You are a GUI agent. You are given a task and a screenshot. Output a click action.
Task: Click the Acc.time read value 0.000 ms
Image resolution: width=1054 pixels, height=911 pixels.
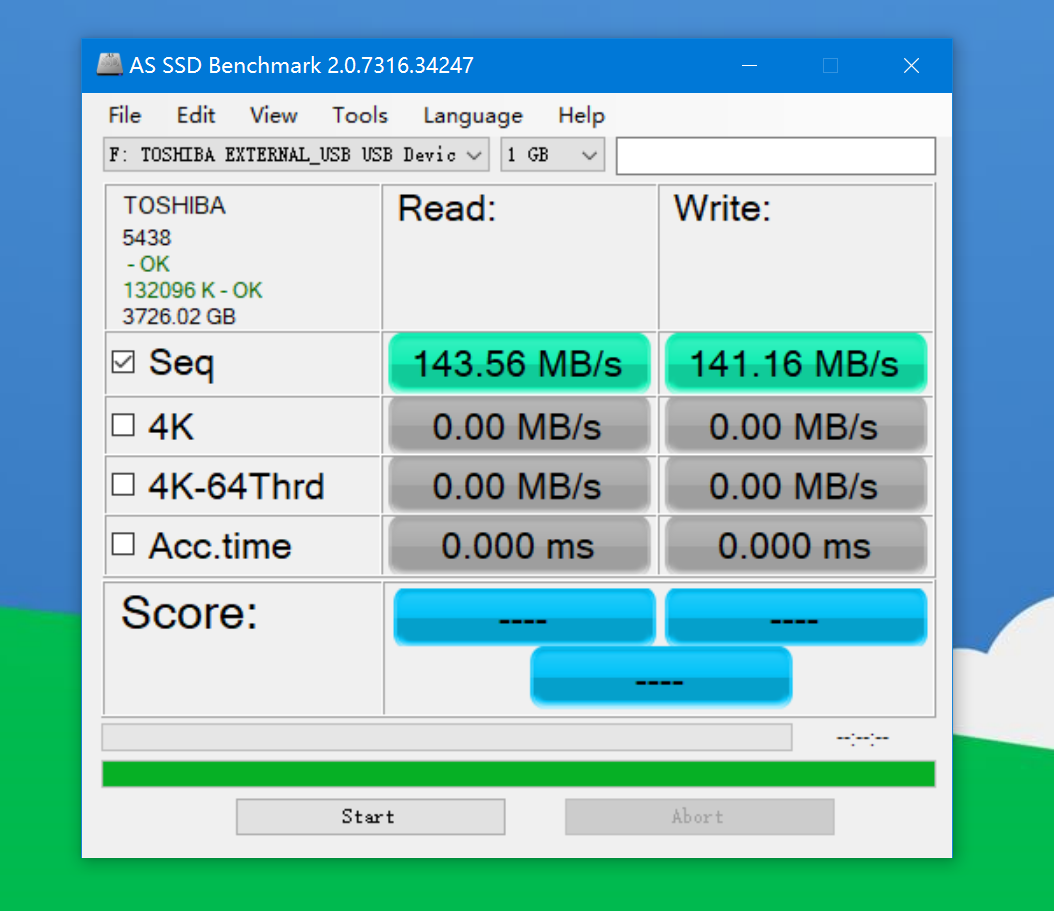click(519, 545)
